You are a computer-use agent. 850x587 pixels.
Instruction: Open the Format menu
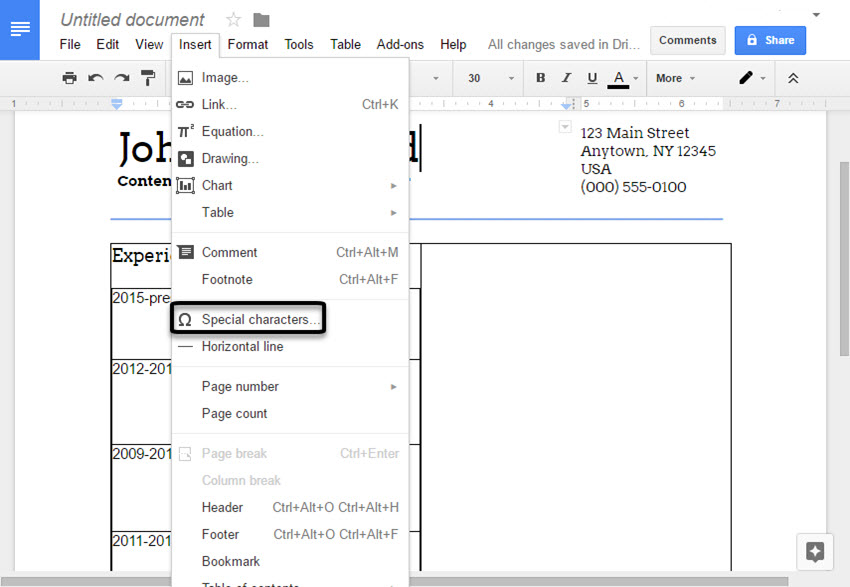point(248,44)
